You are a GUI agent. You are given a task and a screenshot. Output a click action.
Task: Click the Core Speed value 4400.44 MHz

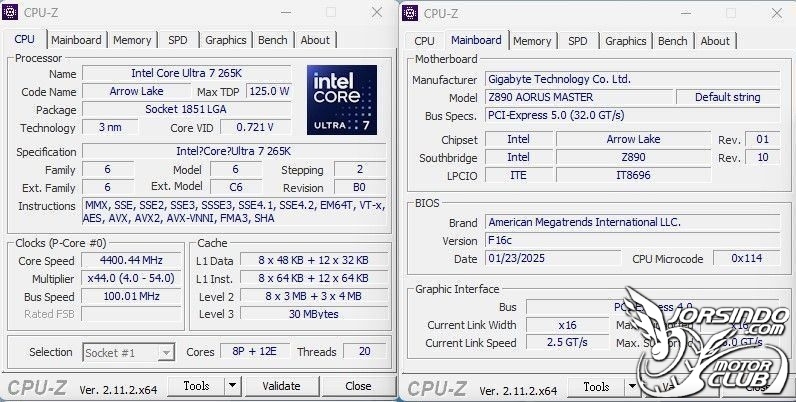131,260
